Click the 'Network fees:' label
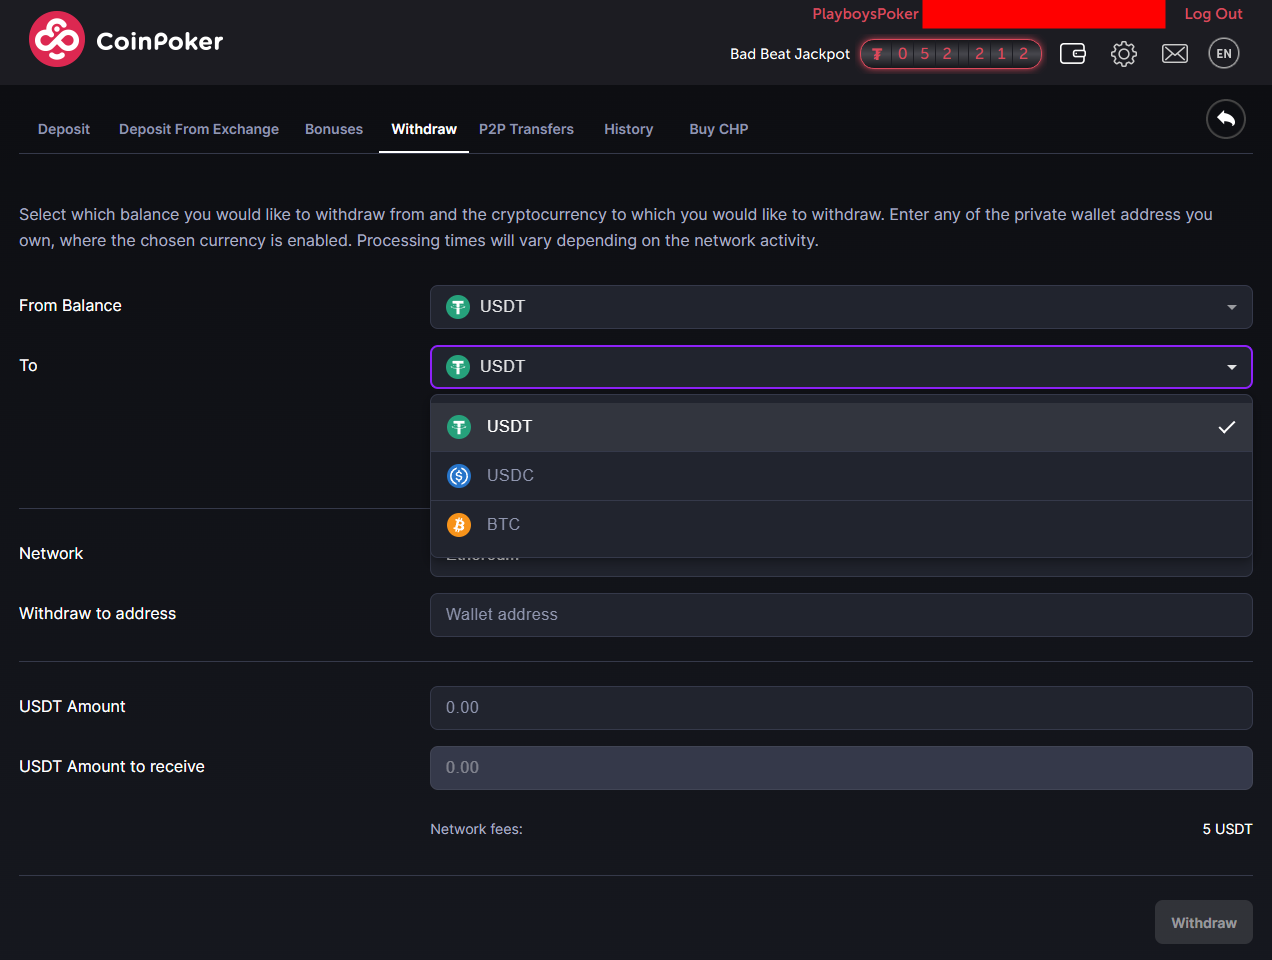 (x=476, y=829)
